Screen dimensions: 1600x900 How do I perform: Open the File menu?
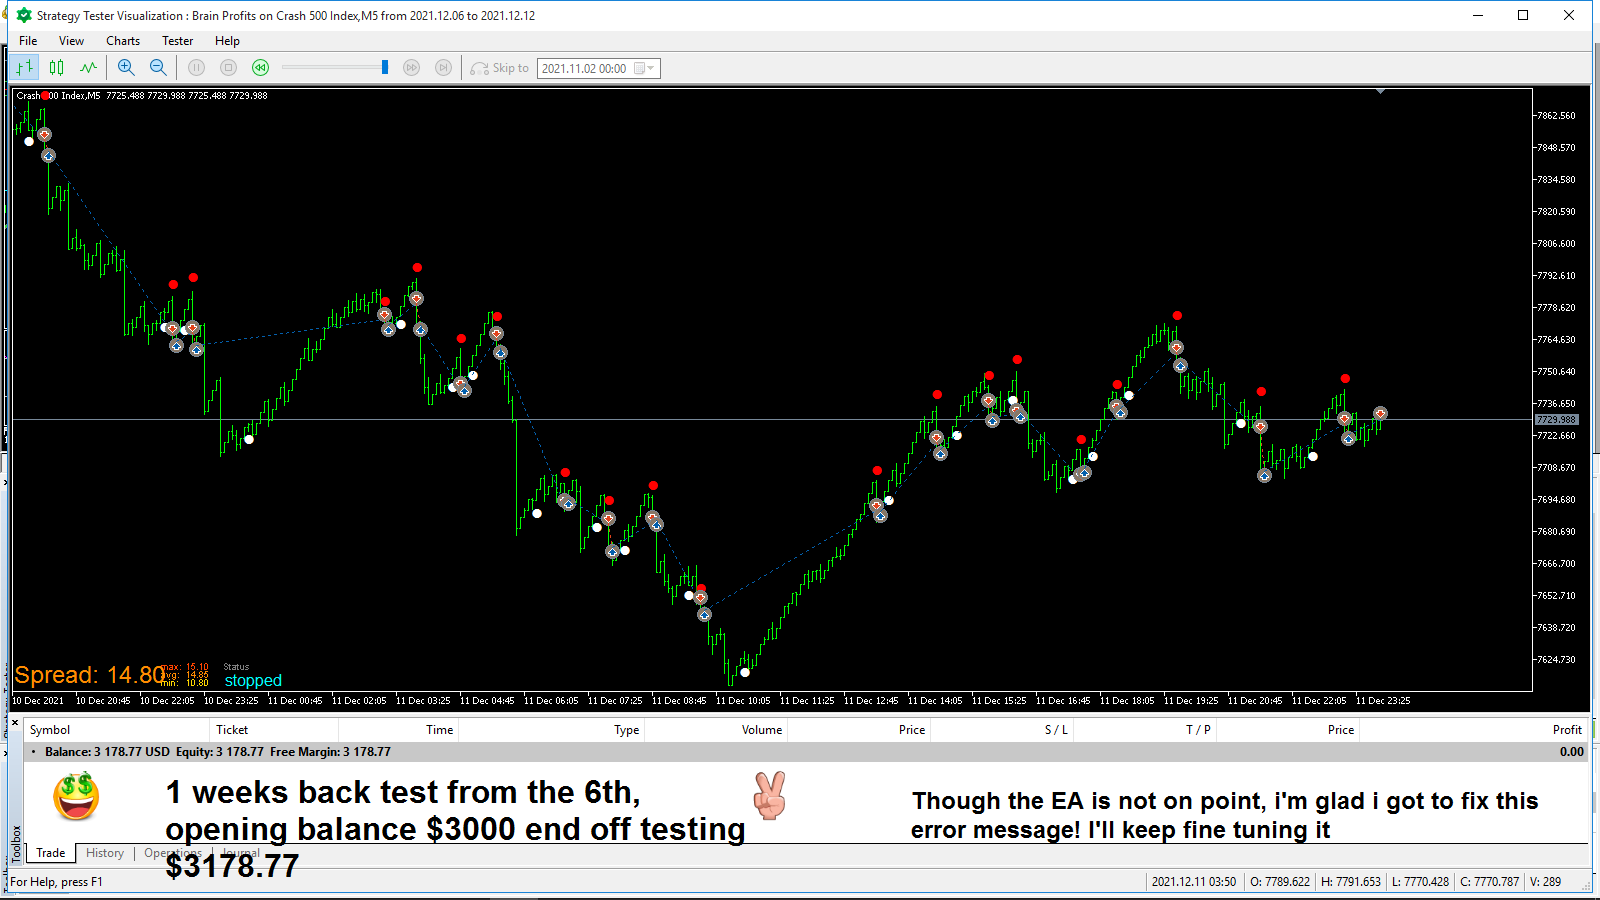(x=28, y=41)
